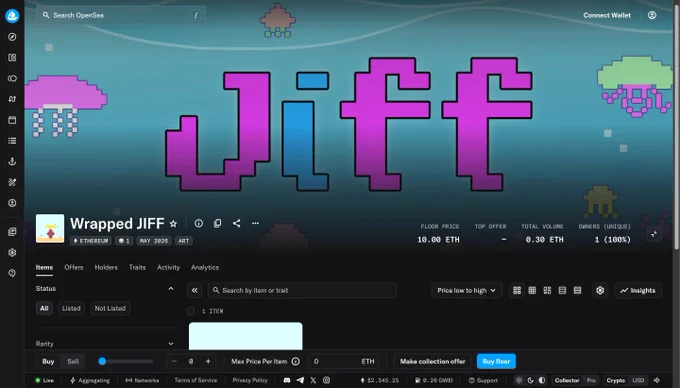Switch to light theme sun icon
Image resolution: width=680 pixels, height=388 pixels.
[x=519, y=380]
